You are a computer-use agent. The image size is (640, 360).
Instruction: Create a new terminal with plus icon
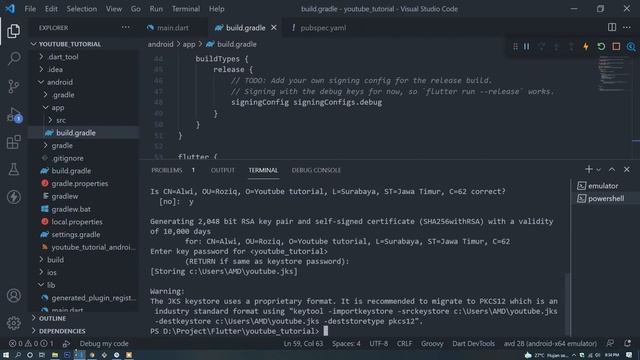(x=588, y=169)
